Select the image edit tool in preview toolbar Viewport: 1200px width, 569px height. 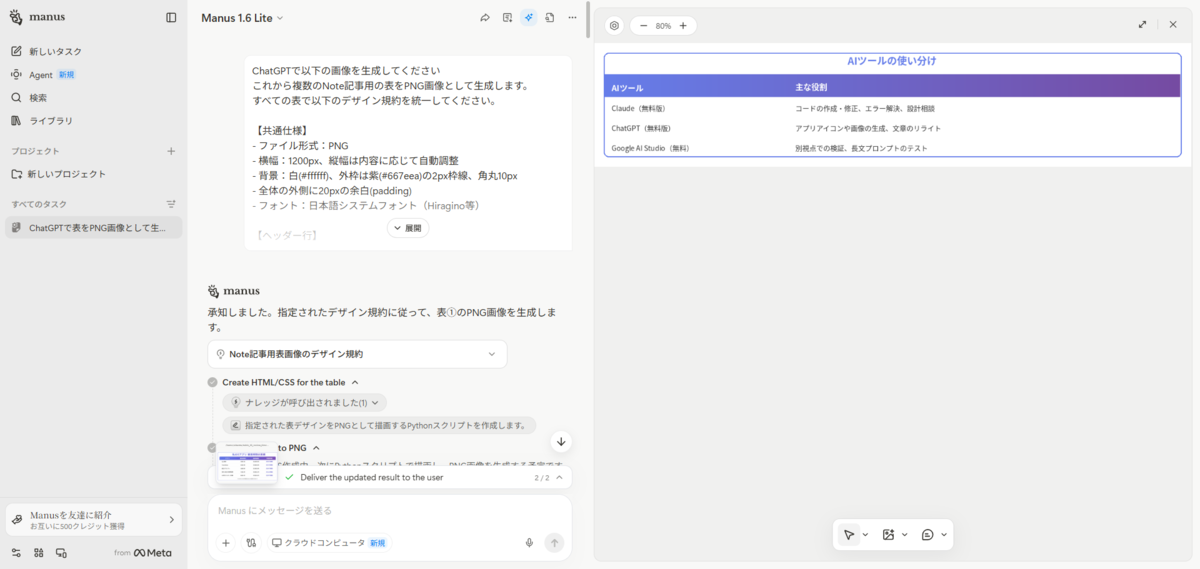coord(888,535)
